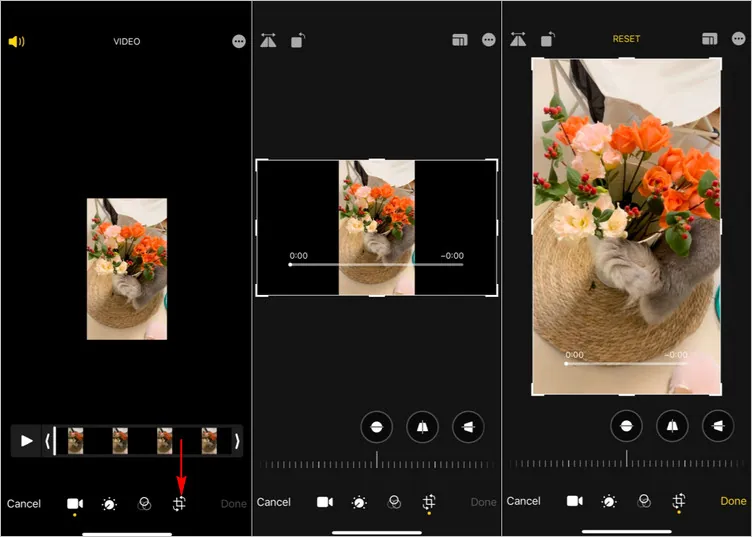Click the playback scrubber in the right screen

pos(626,363)
